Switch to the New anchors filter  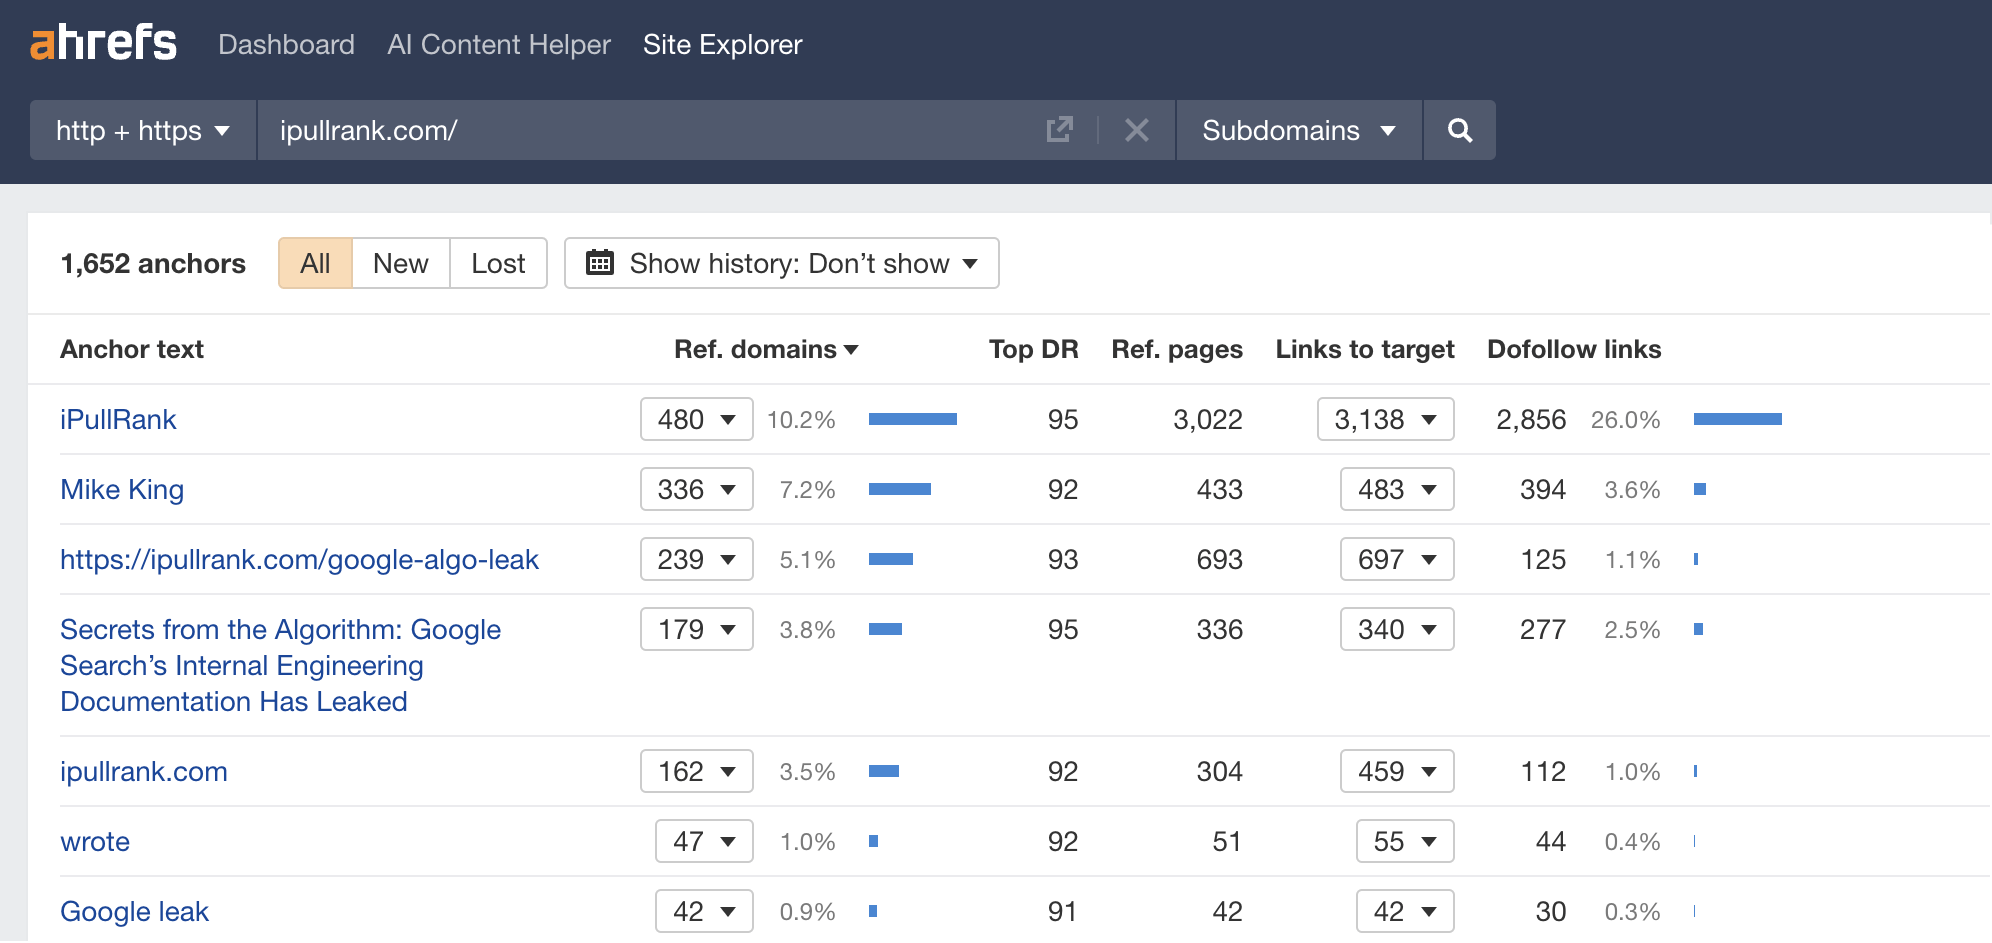point(400,263)
